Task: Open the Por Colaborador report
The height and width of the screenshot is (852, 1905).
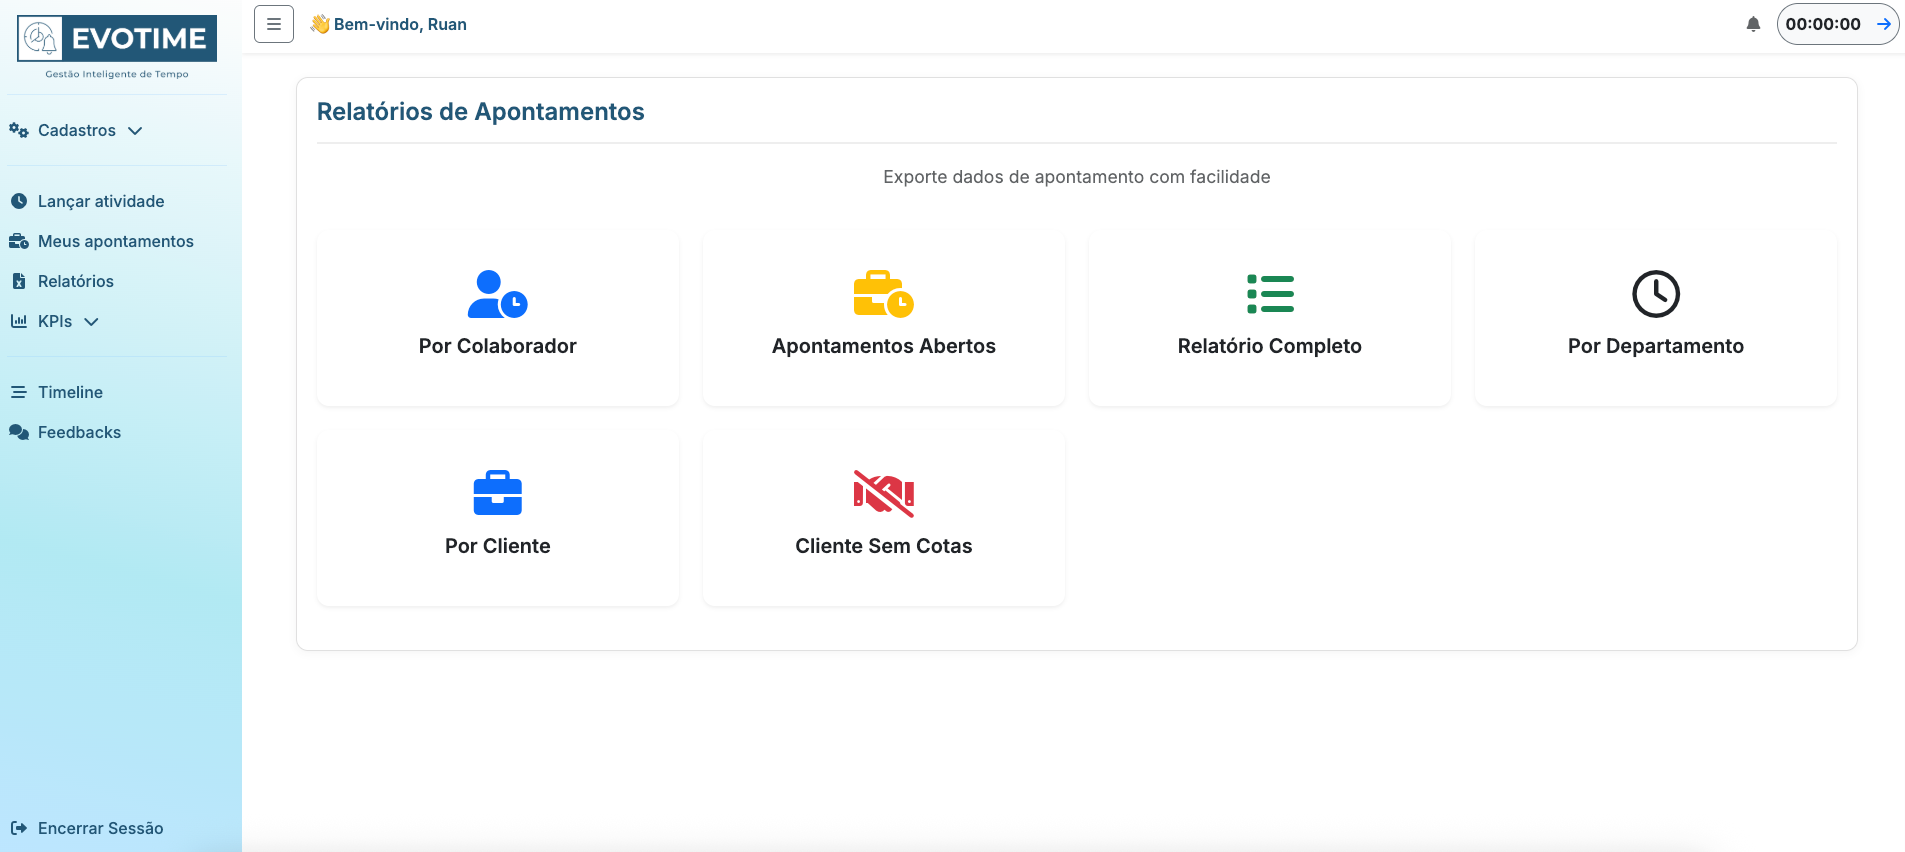Action: [498, 318]
